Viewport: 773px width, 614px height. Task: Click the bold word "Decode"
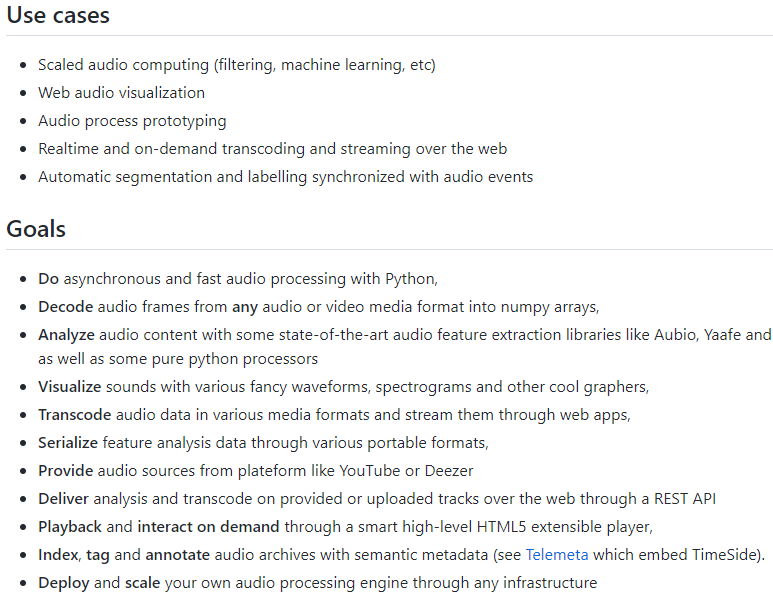(65, 307)
